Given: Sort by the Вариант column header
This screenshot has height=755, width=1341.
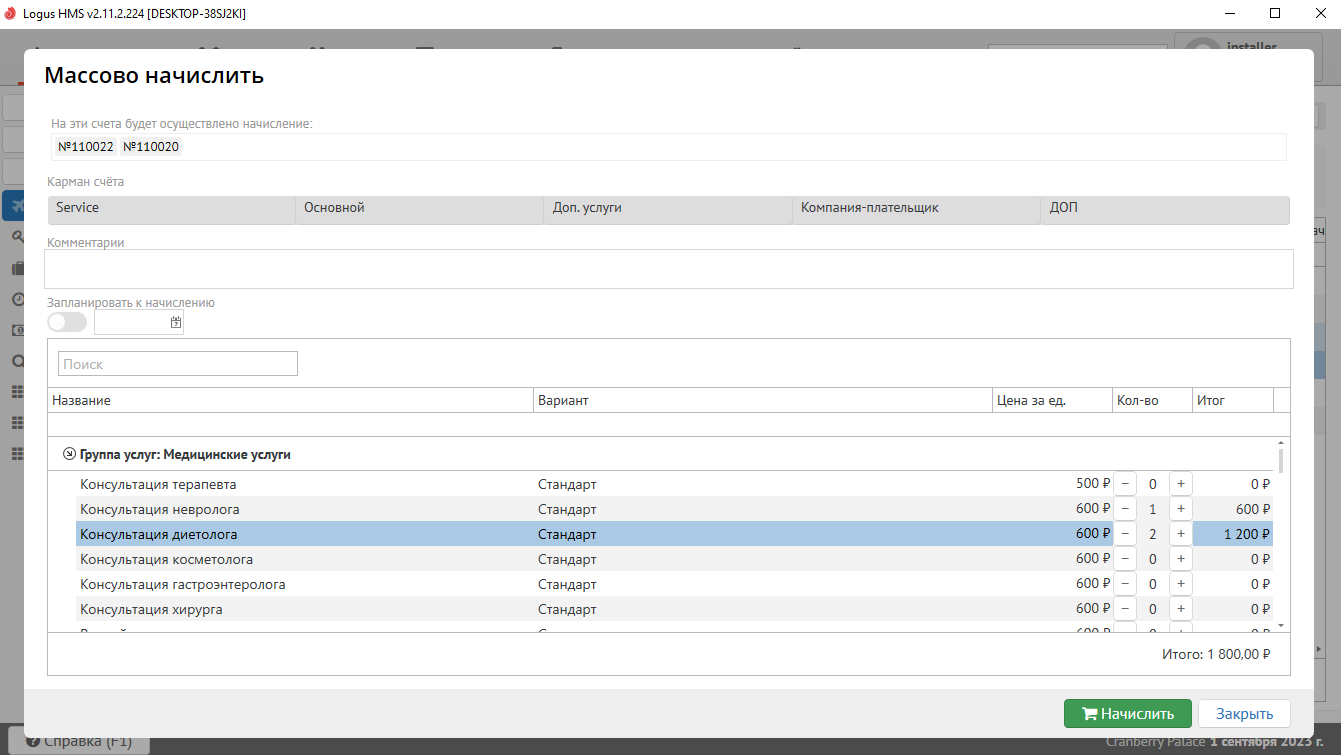Looking at the screenshot, I should (763, 400).
